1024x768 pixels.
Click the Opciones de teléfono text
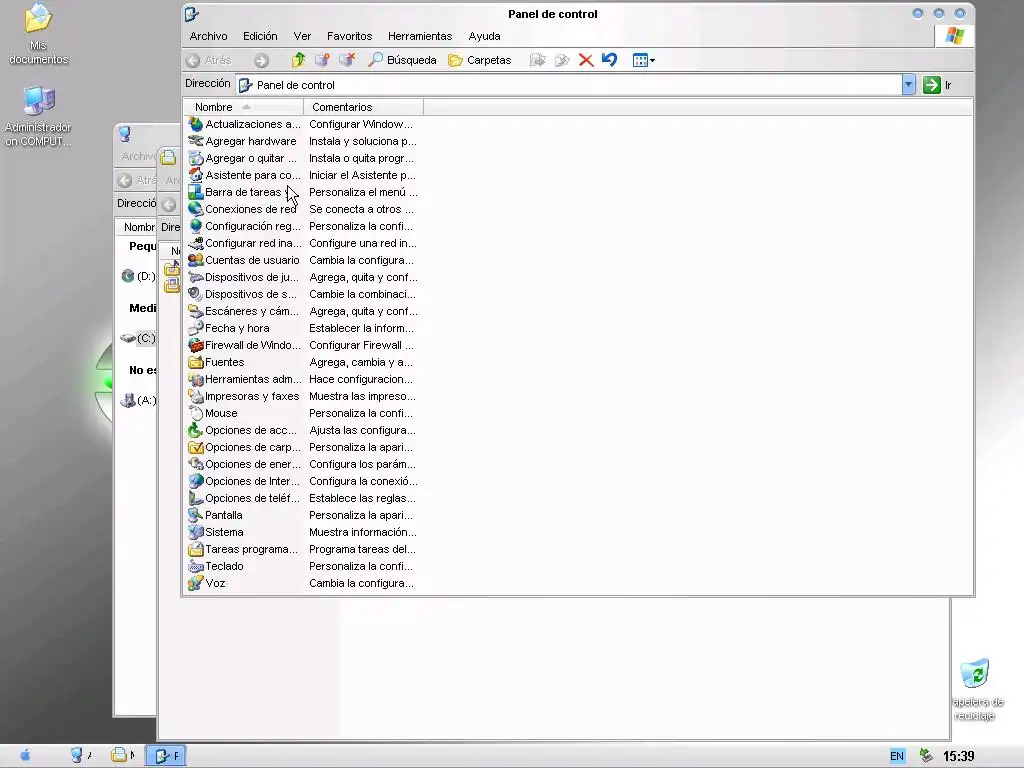pos(252,498)
